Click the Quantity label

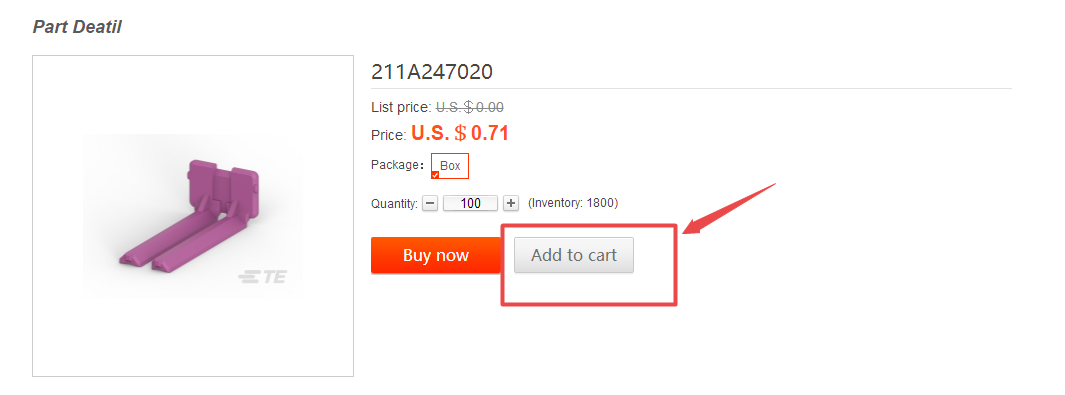[395, 204]
